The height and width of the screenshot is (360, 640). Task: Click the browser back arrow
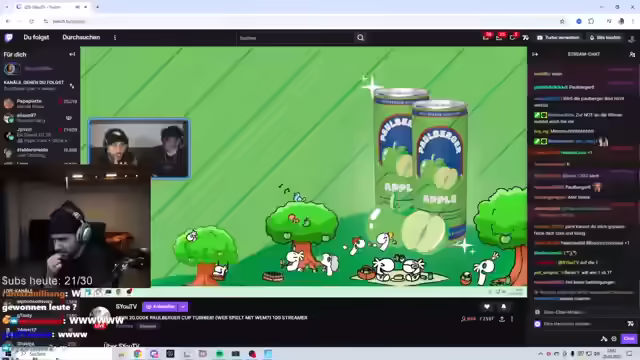8,21
